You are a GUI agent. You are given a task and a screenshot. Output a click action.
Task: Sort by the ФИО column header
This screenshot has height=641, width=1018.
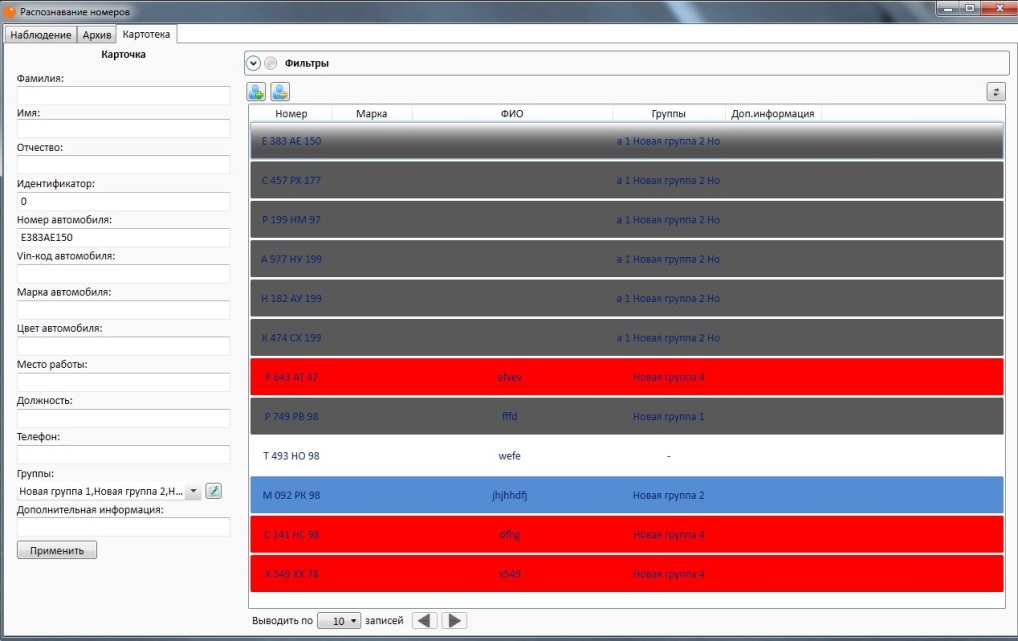pyautogui.click(x=512, y=114)
